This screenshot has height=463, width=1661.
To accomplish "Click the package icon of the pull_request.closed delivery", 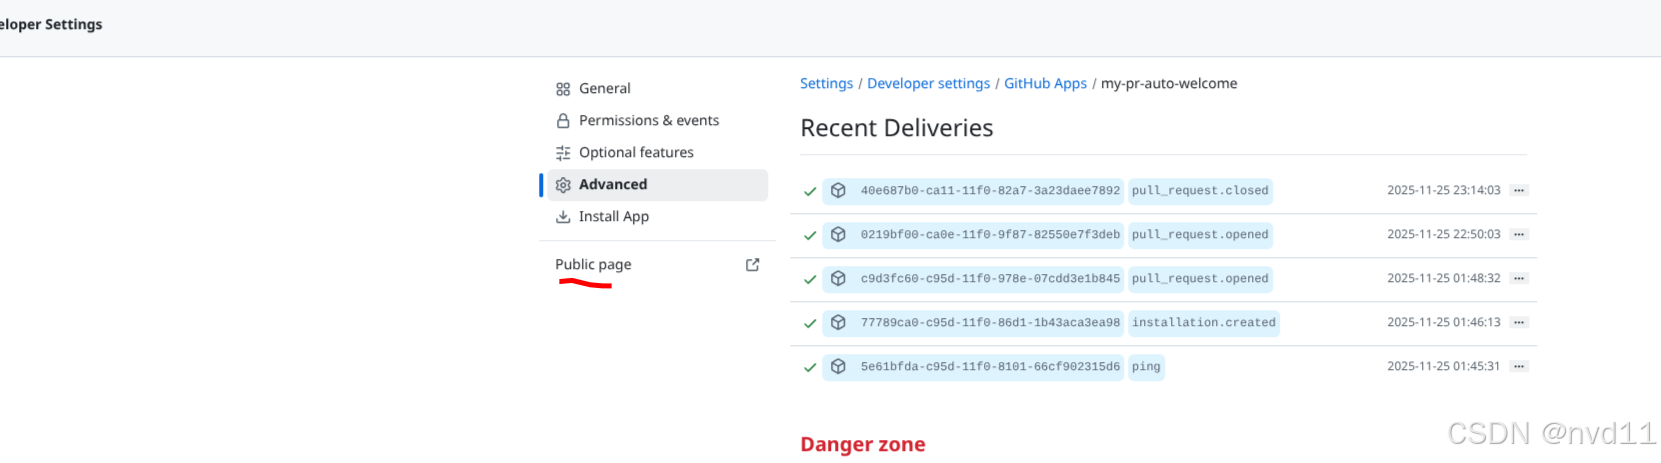I will [838, 191].
